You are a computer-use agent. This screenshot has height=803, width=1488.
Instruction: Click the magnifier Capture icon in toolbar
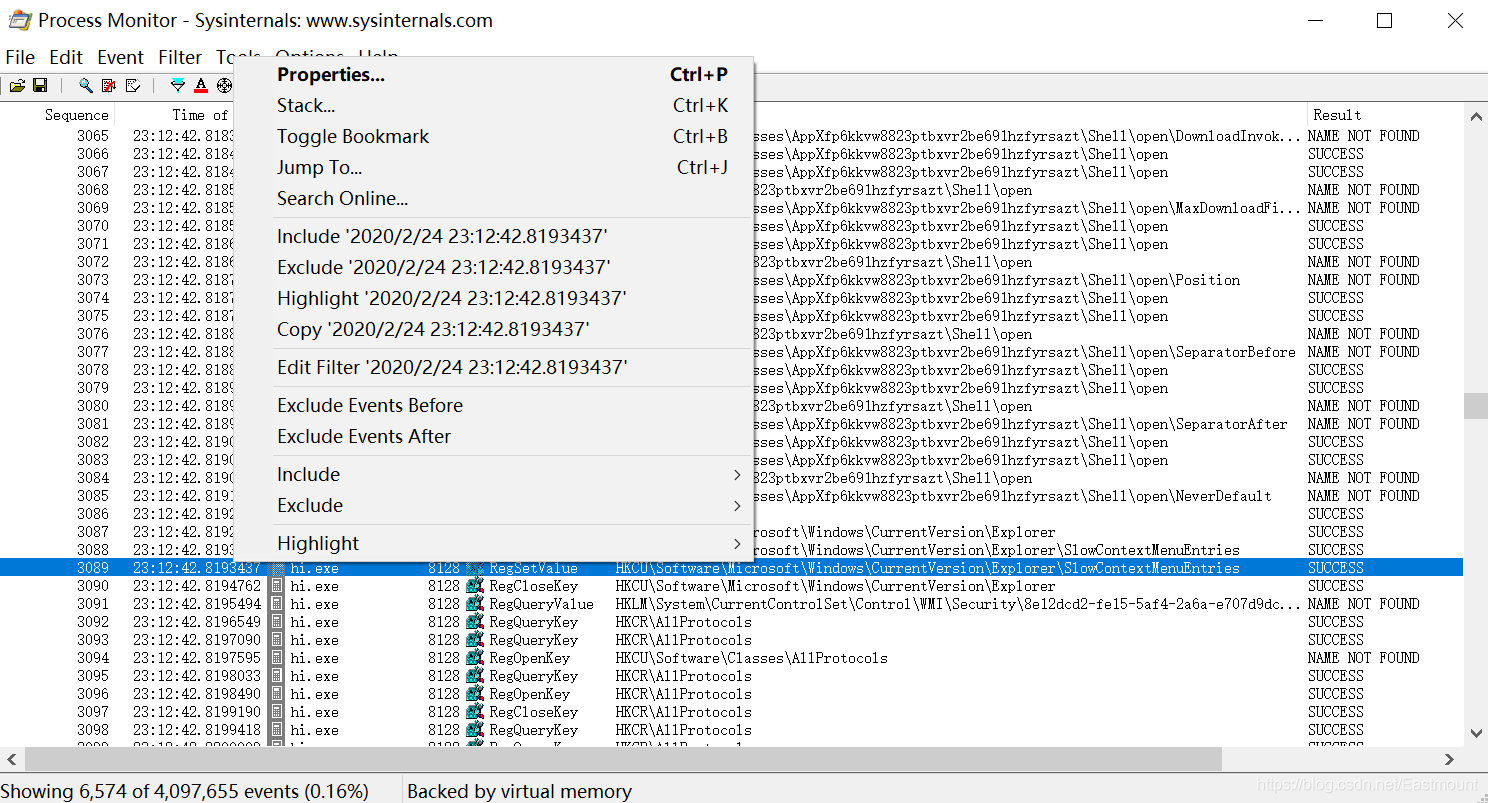click(86, 86)
